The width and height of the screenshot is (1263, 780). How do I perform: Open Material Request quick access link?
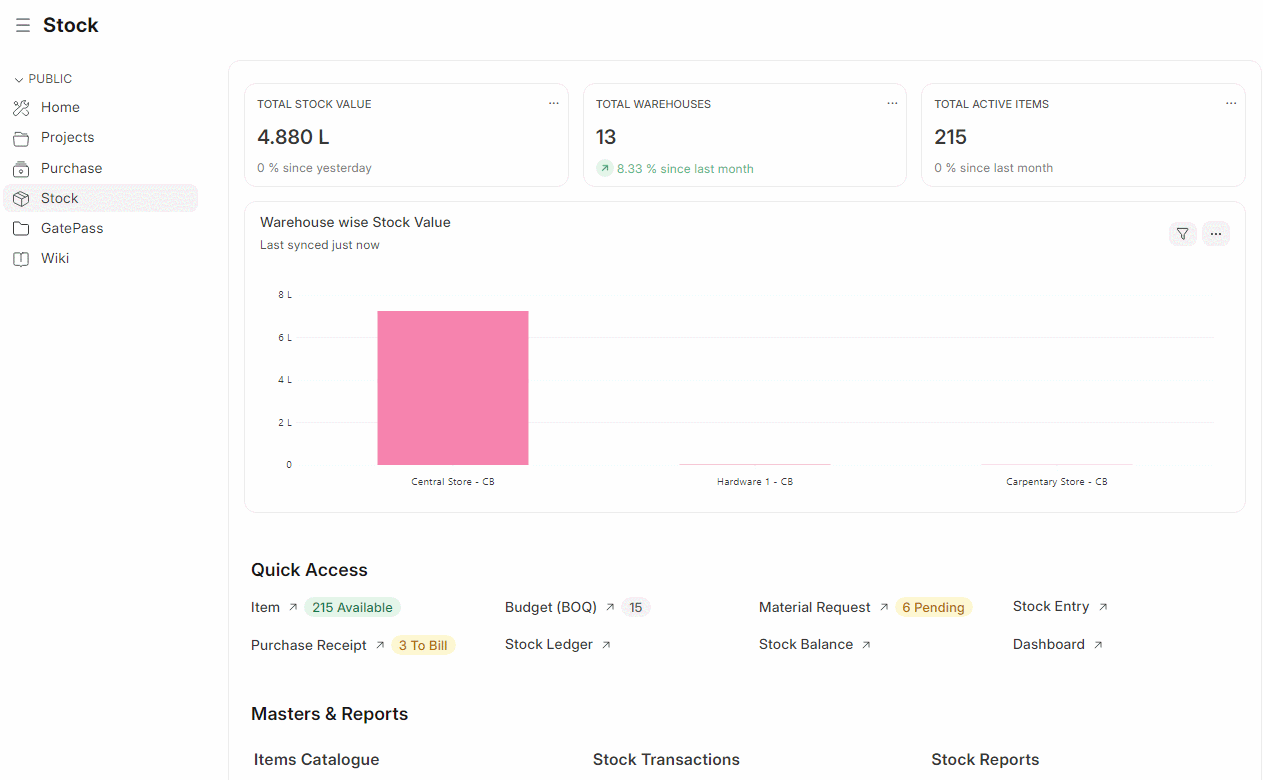point(815,607)
